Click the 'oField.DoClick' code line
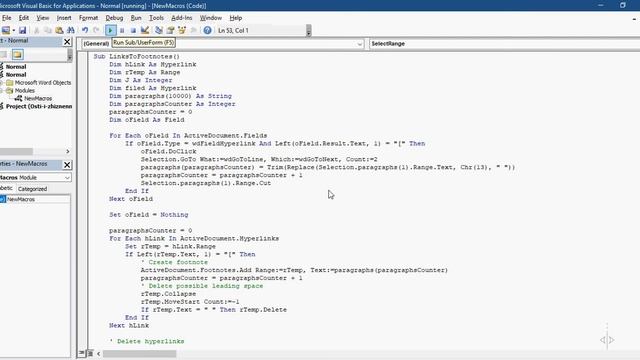This screenshot has height=360, width=640. tap(169, 151)
